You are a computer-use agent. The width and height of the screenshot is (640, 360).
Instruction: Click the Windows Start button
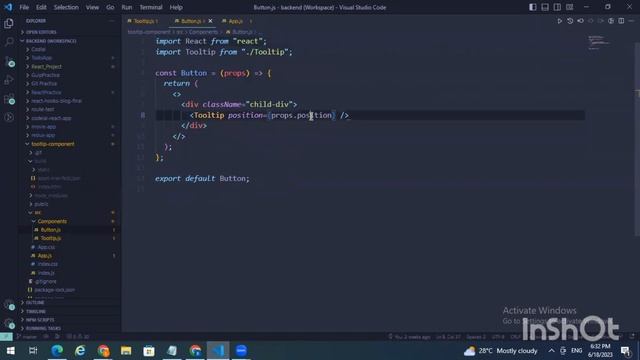pyautogui.click(x=11, y=351)
